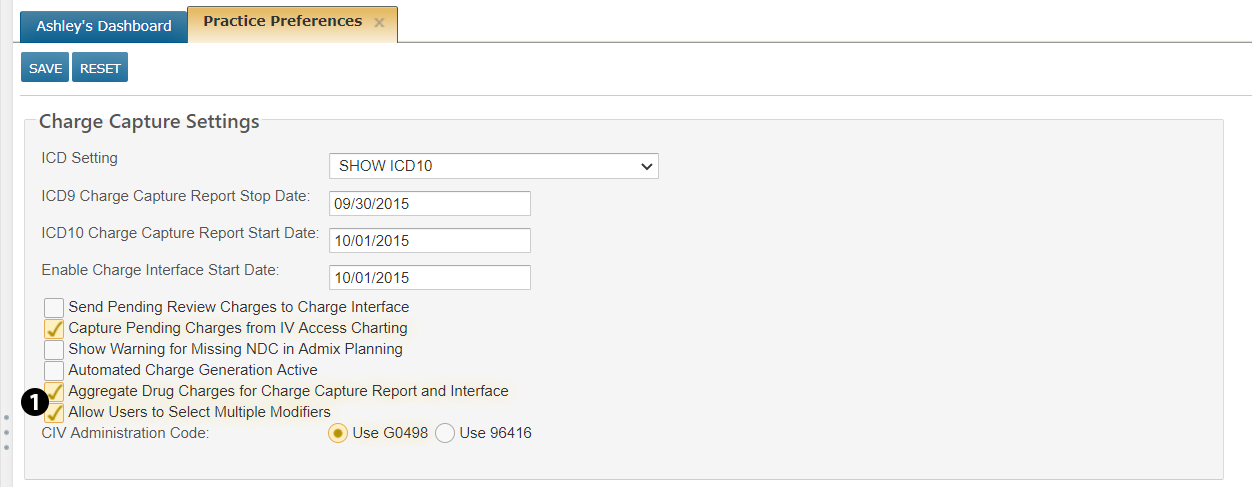Click the Charge Capture Settings heading
1252x487 pixels.
(x=149, y=122)
